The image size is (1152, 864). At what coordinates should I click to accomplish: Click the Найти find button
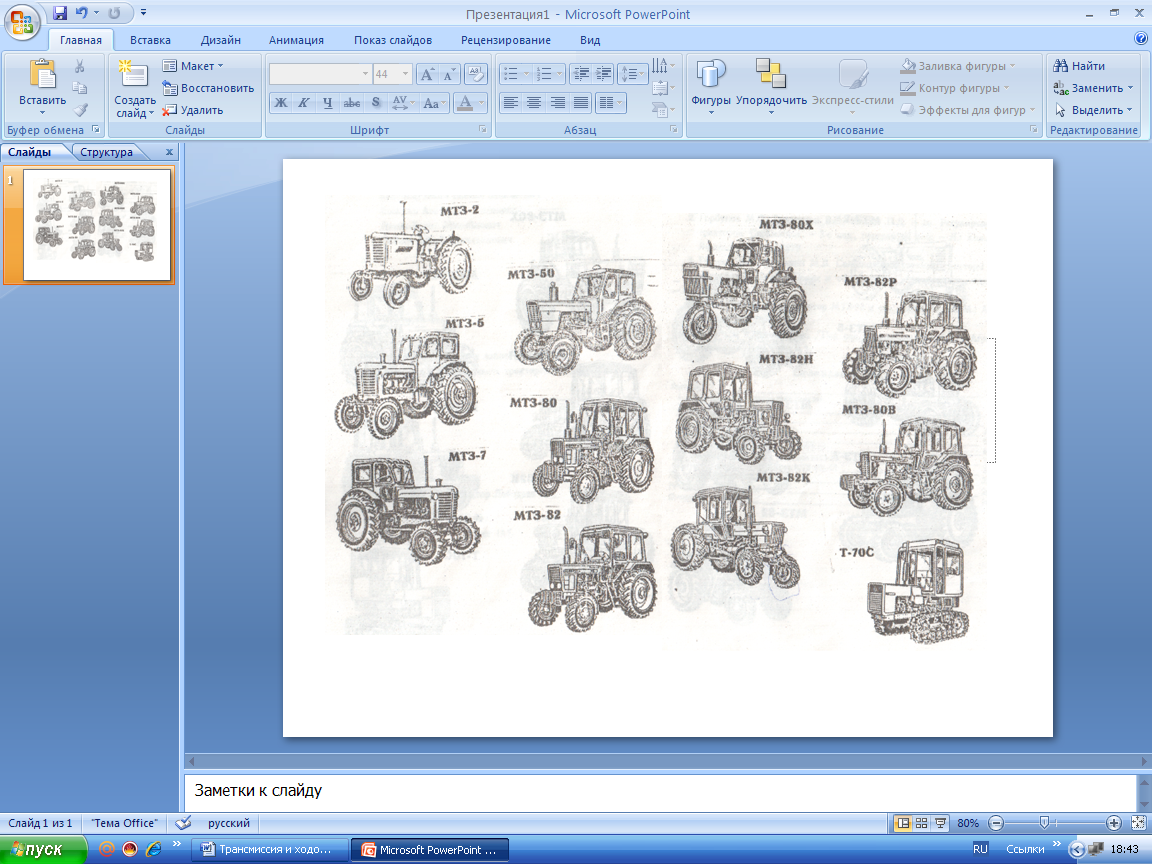pos(1079,66)
